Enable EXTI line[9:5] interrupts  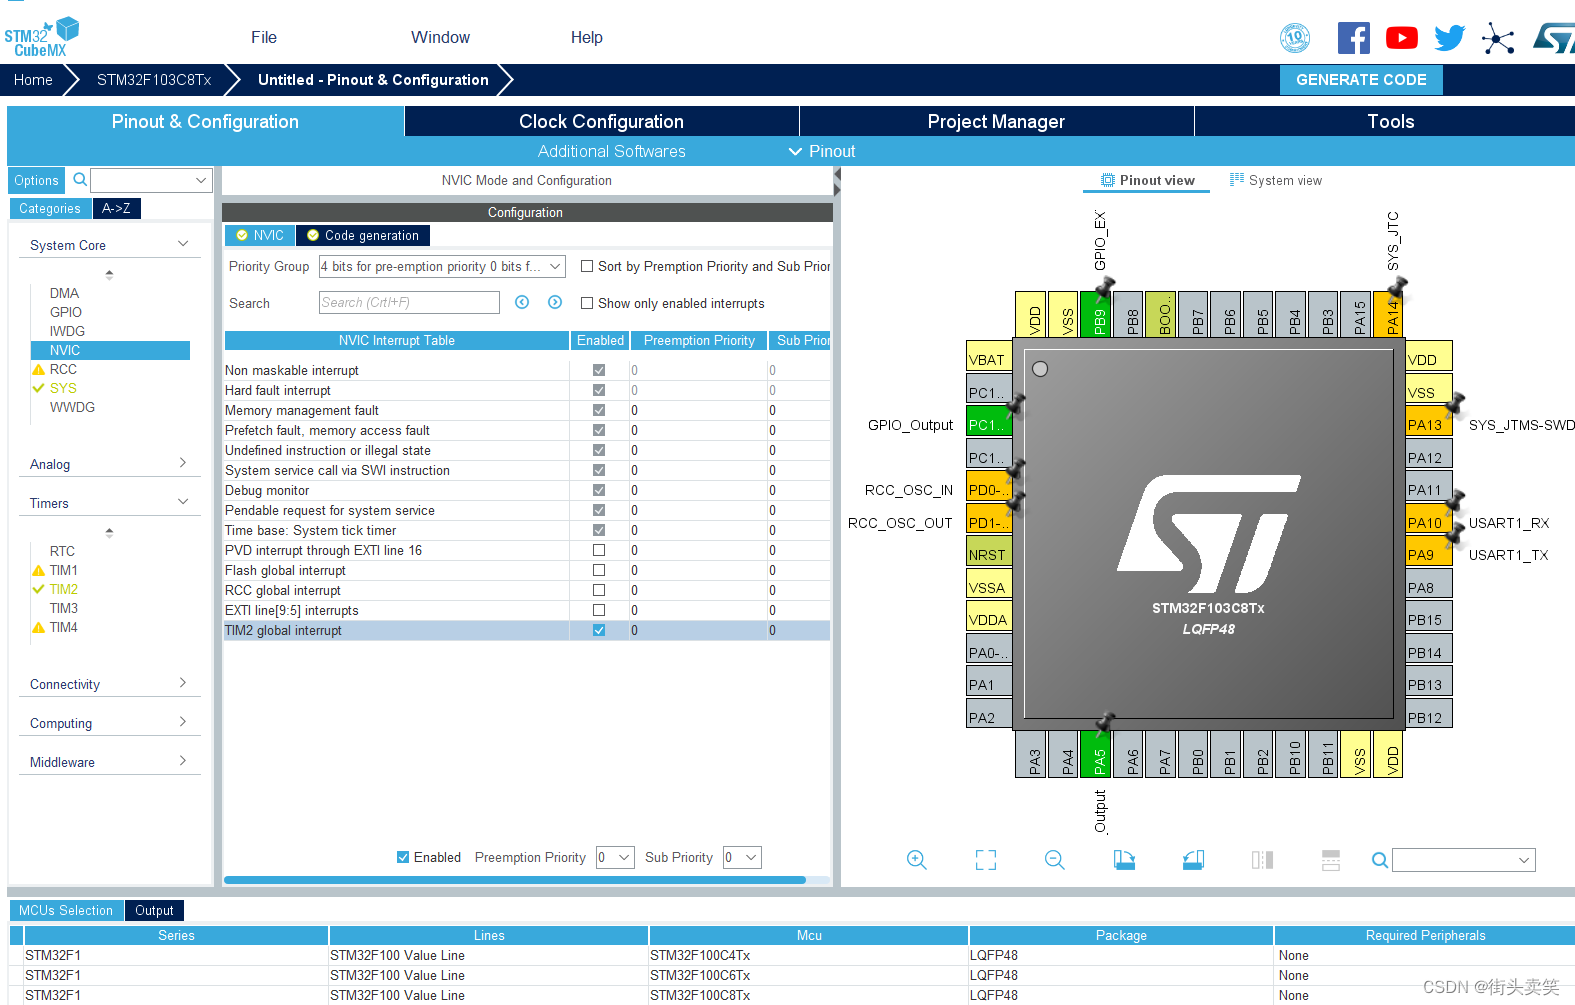pyautogui.click(x=599, y=610)
